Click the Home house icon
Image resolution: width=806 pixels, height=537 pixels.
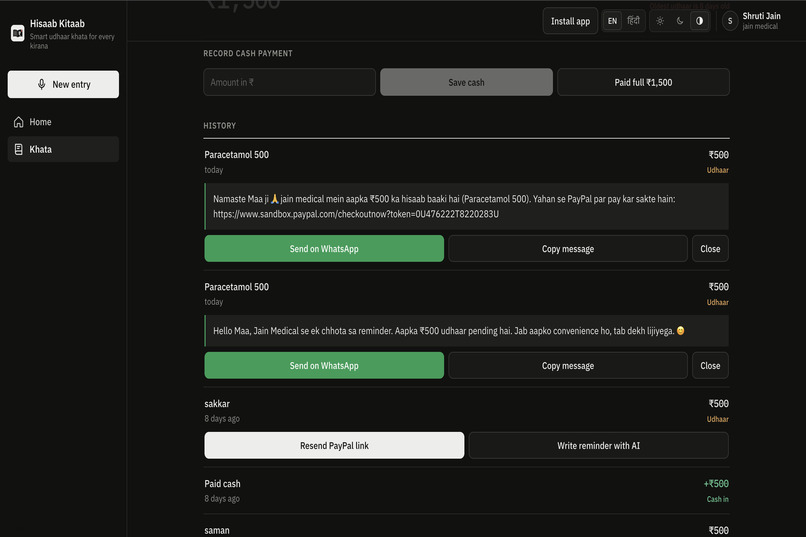[x=19, y=122]
